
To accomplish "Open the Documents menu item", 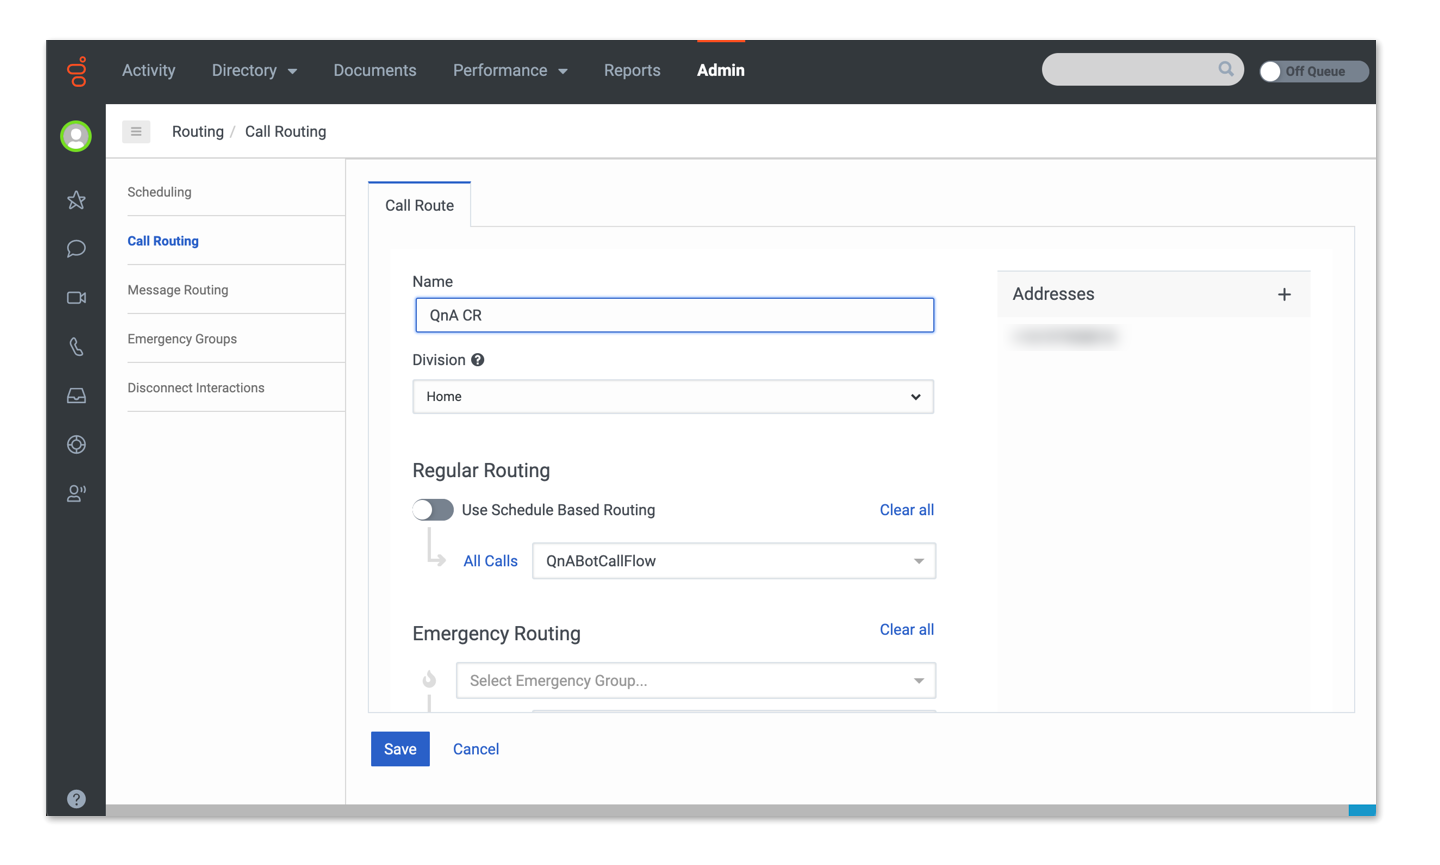I will click(375, 71).
